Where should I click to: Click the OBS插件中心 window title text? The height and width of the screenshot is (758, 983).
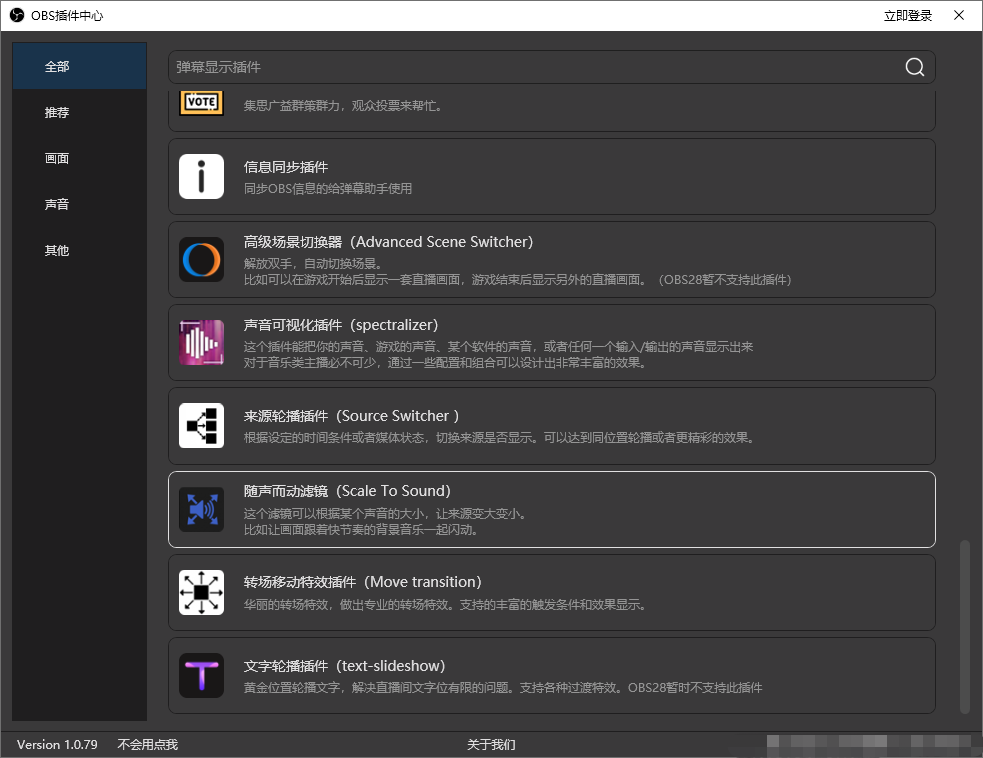(x=67, y=16)
